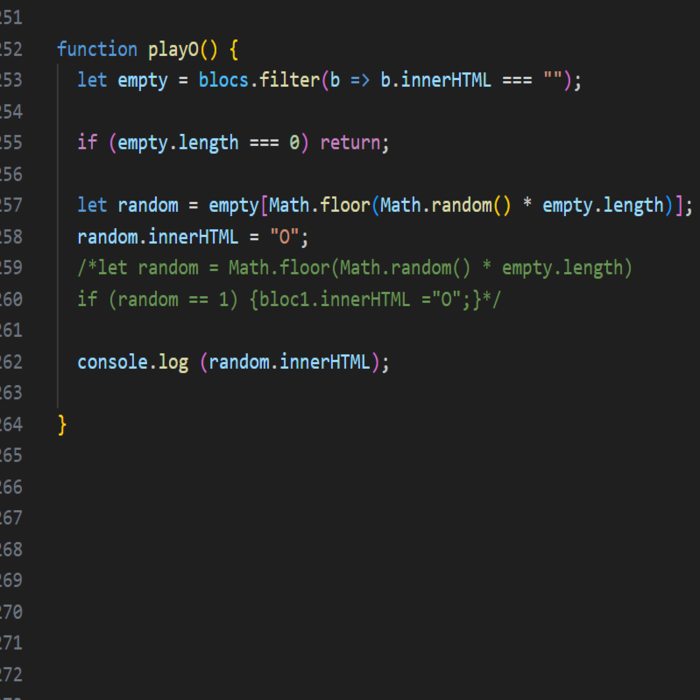Click the empty variable in its let declaration
This screenshot has width=700, height=700.
pos(143,80)
